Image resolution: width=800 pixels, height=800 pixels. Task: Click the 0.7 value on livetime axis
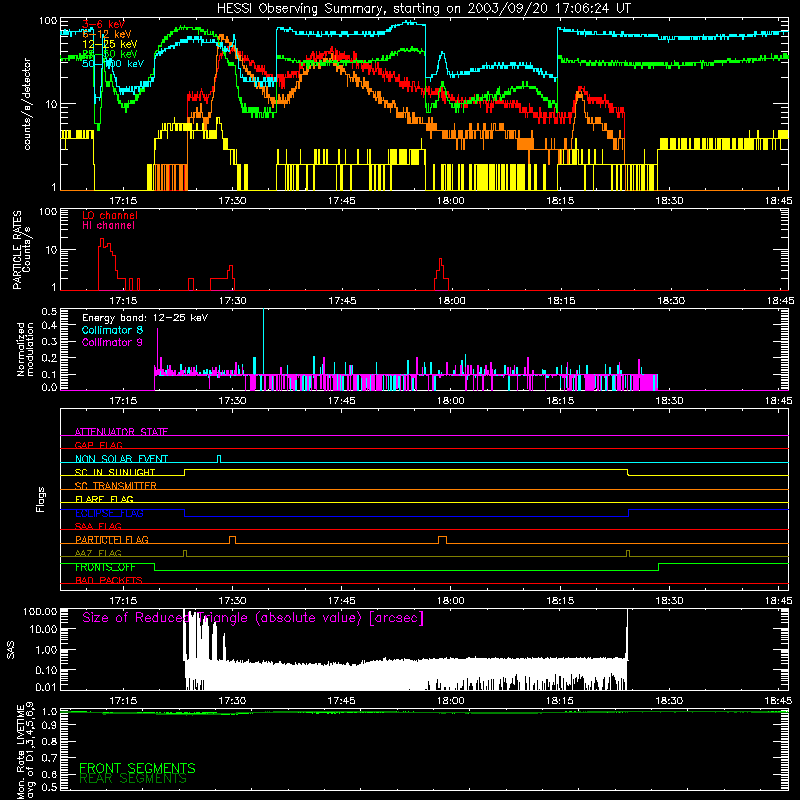pyautogui.click(x=49, y=758)
